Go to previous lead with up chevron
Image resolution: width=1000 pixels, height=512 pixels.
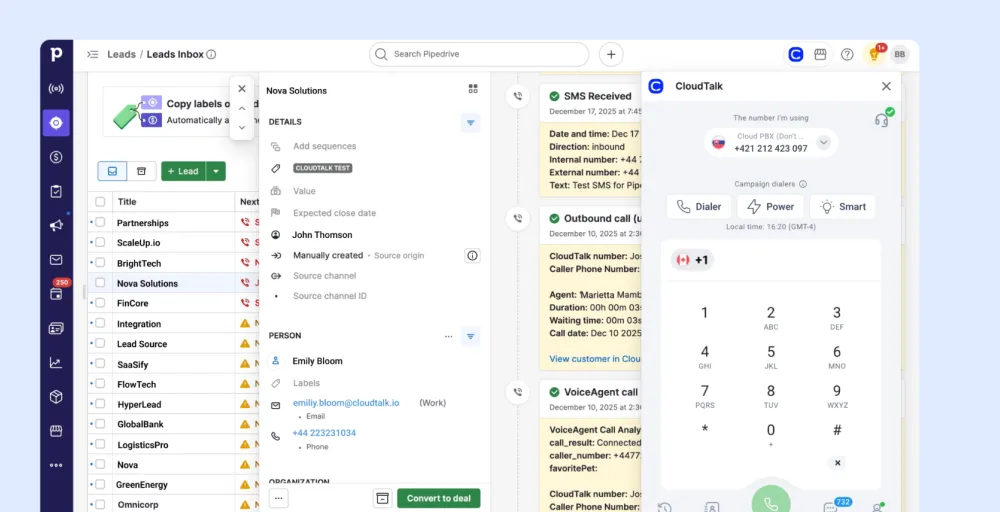242,108
